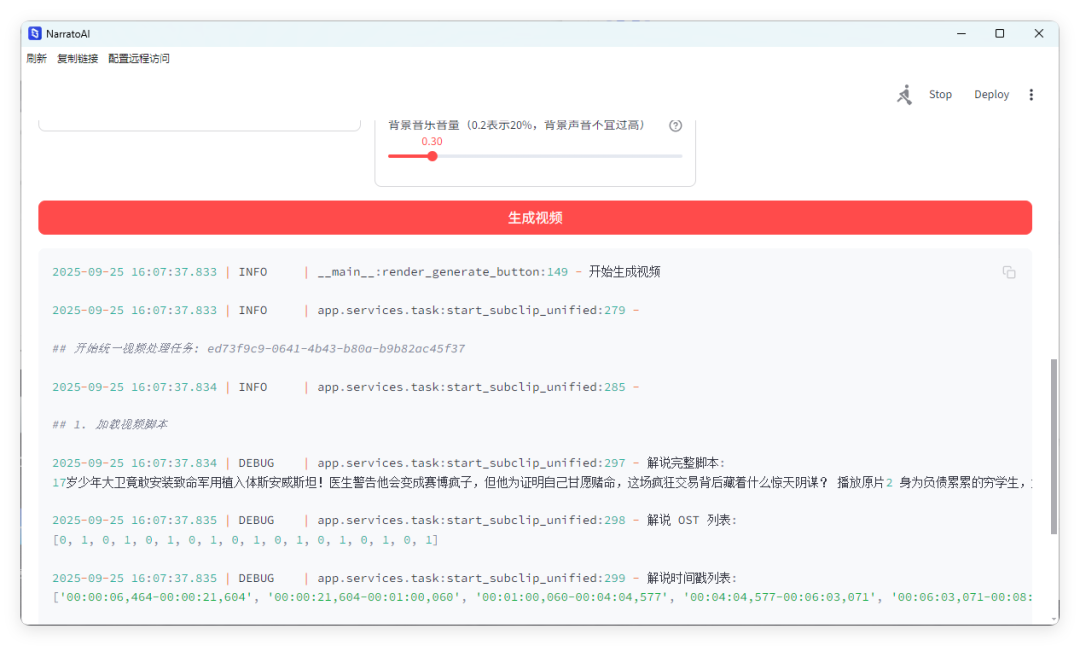Click the help icon beside 背景音乐音量
1080x646 pixels.
pos(675,126)
